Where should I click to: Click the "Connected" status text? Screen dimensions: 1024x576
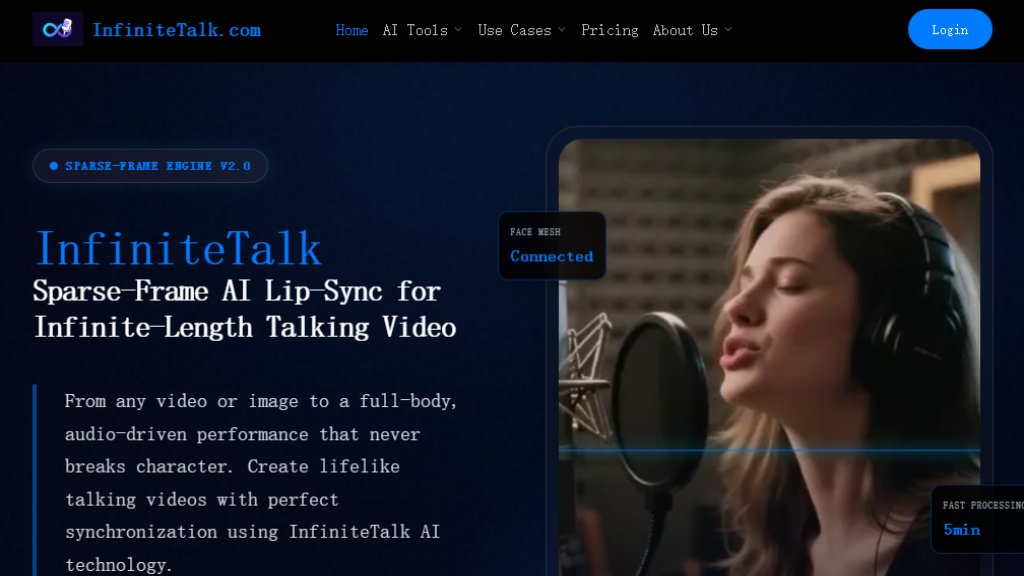coord(551,257)
